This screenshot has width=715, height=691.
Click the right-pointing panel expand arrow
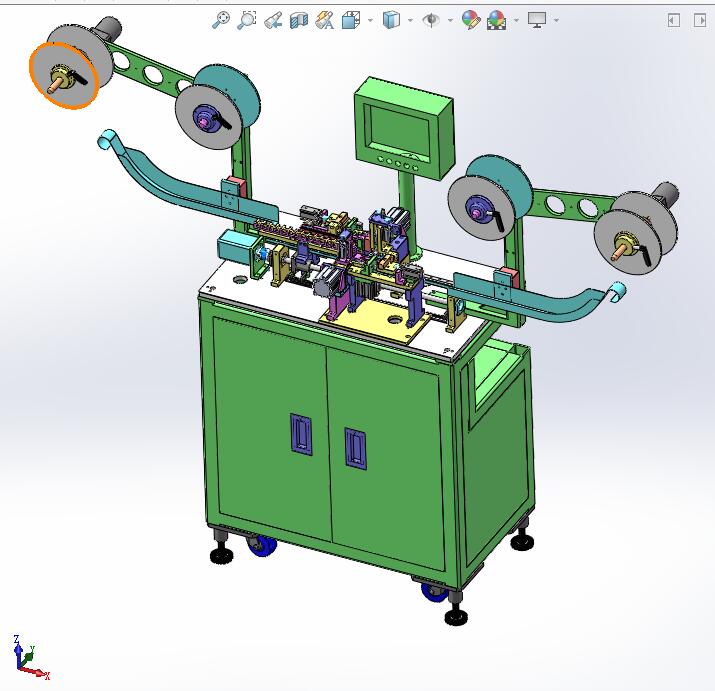(700, 21)
